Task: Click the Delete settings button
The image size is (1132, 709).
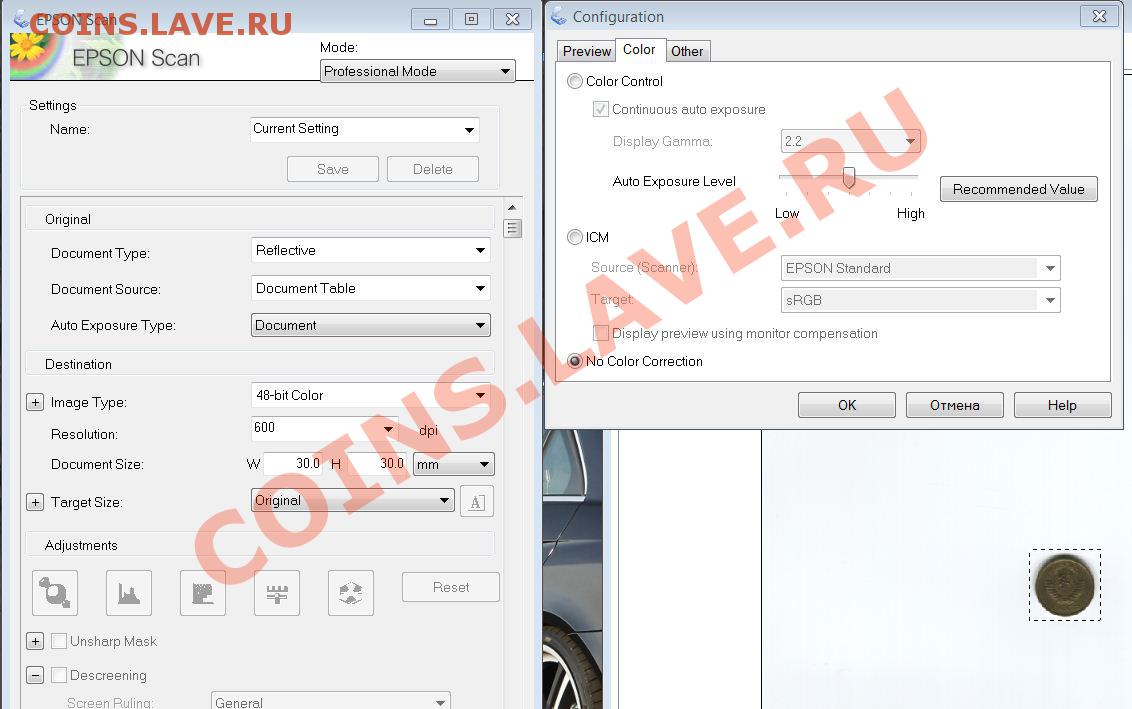Action: 432,169
